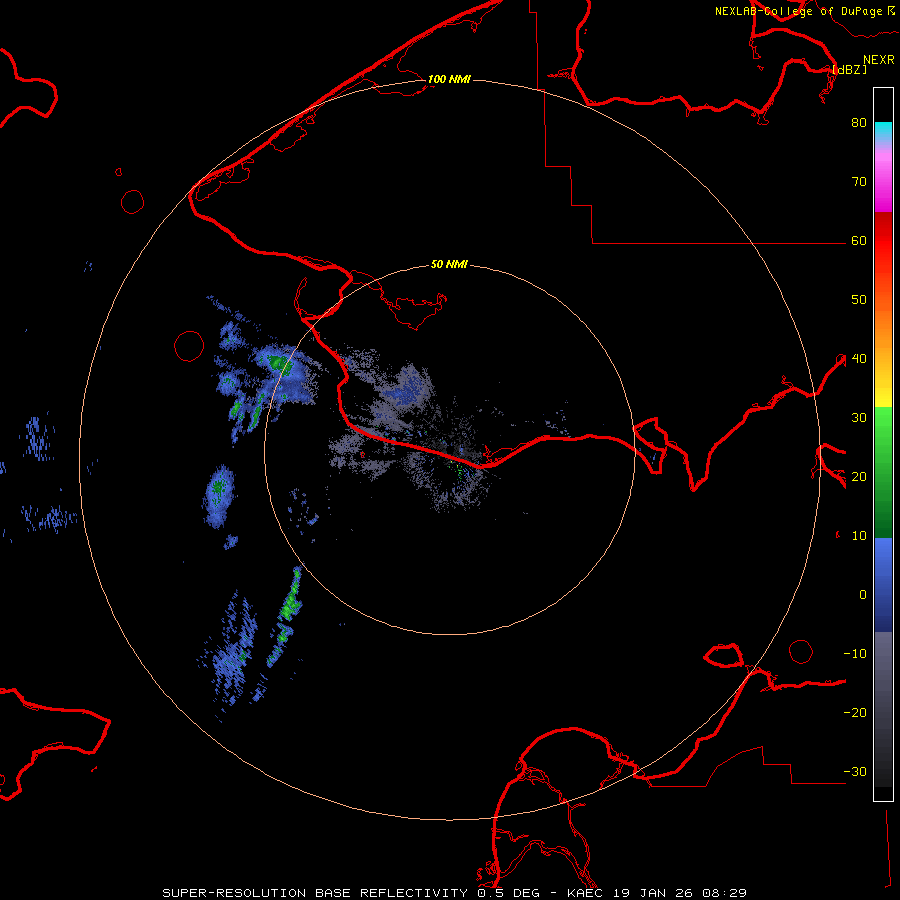Click the 50 NMI range ring label
Image resolution: width=900 pixels, height=900 pixels.
[449, 265]
